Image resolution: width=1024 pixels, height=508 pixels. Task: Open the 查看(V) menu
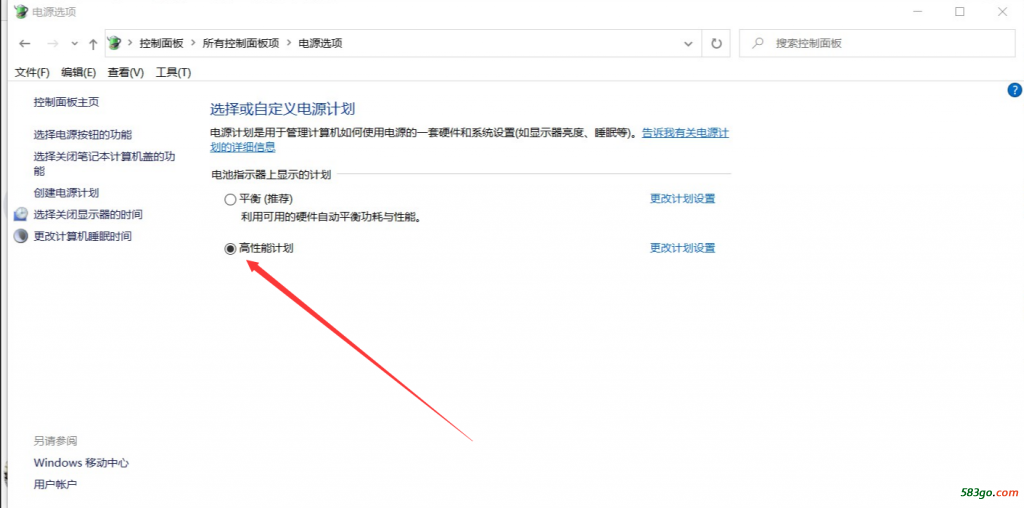point(126,72)
